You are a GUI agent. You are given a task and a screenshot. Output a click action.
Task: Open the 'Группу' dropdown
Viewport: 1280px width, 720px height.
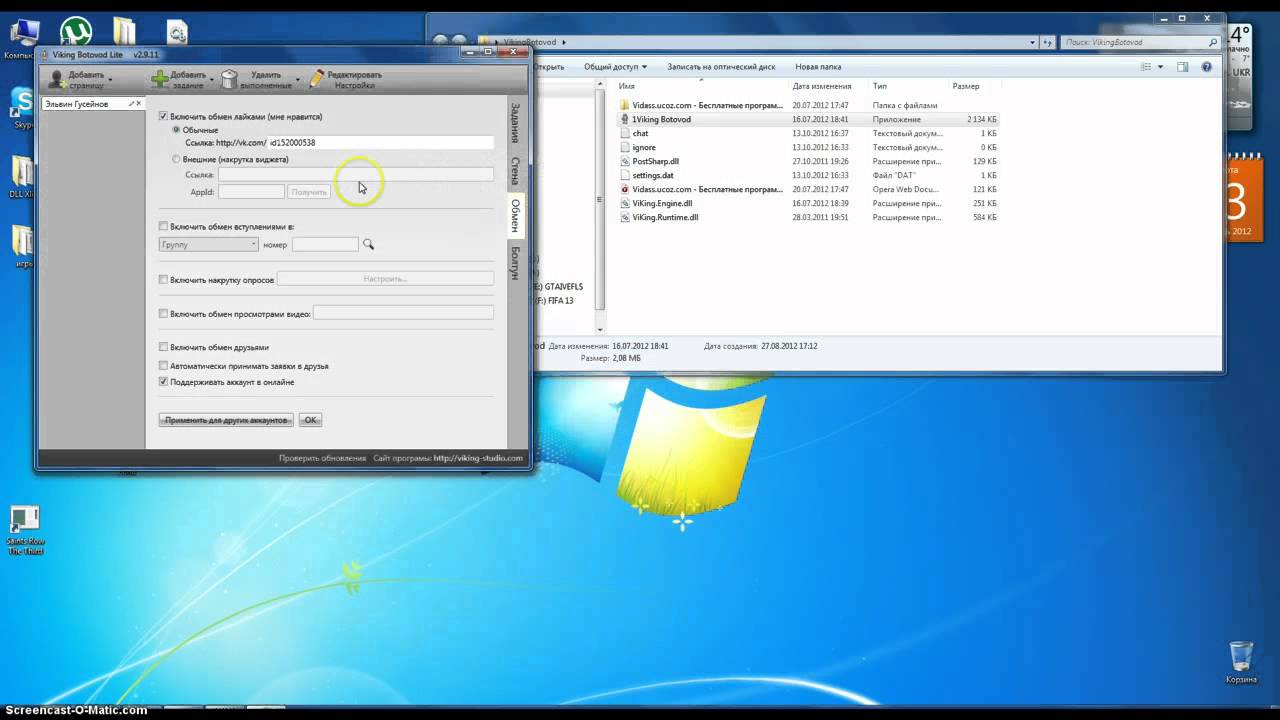209,244
